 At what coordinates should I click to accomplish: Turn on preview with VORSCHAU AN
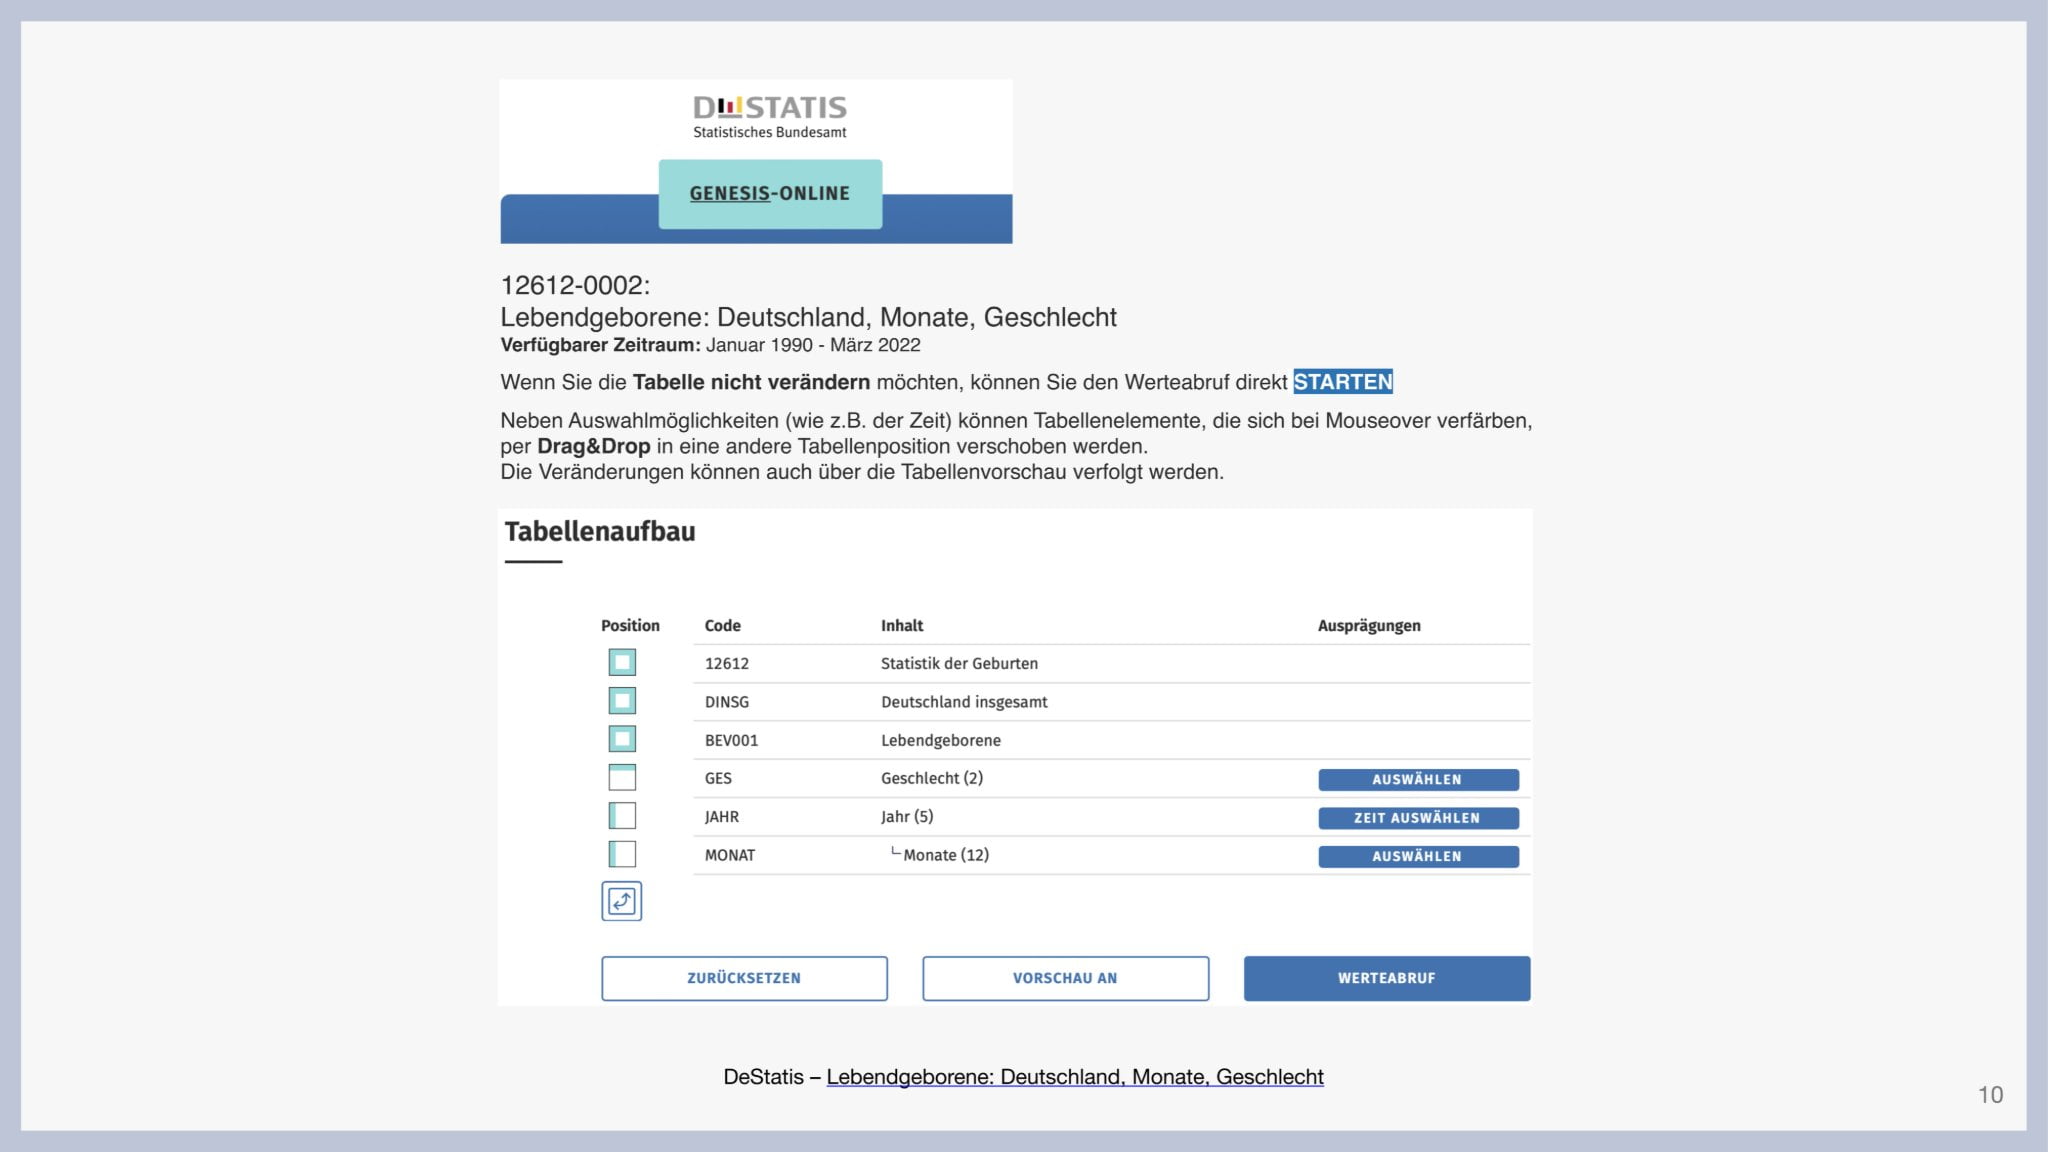point(1065,978)
